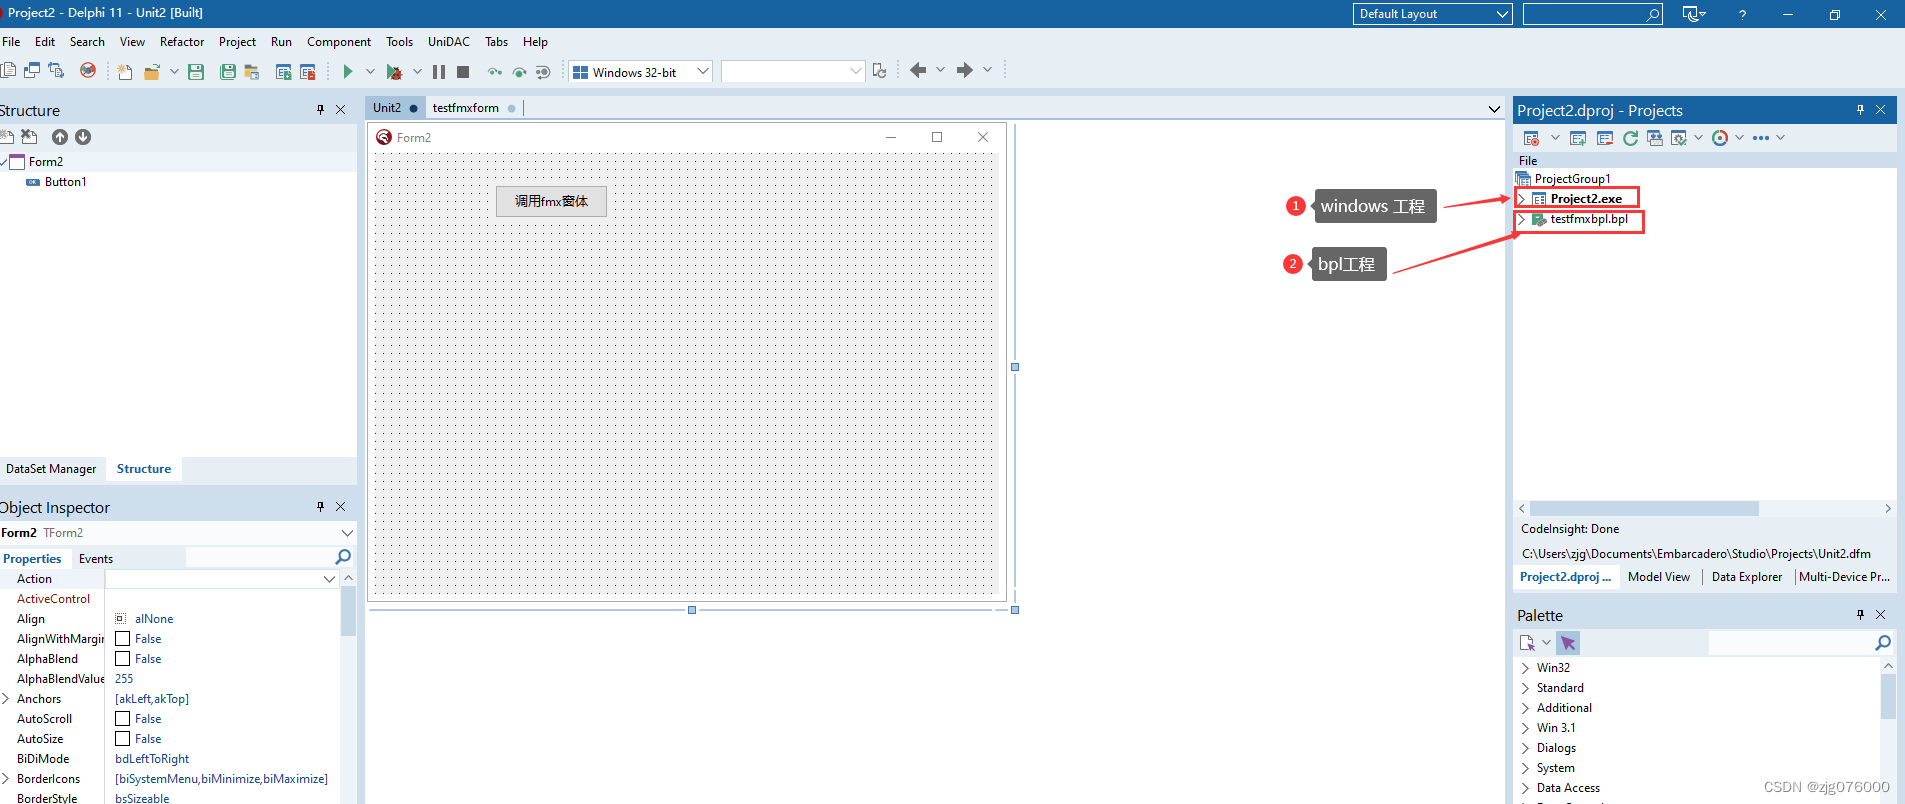
Task: Click Remove Project icon in Projects panel
Action: (1605, 138)
